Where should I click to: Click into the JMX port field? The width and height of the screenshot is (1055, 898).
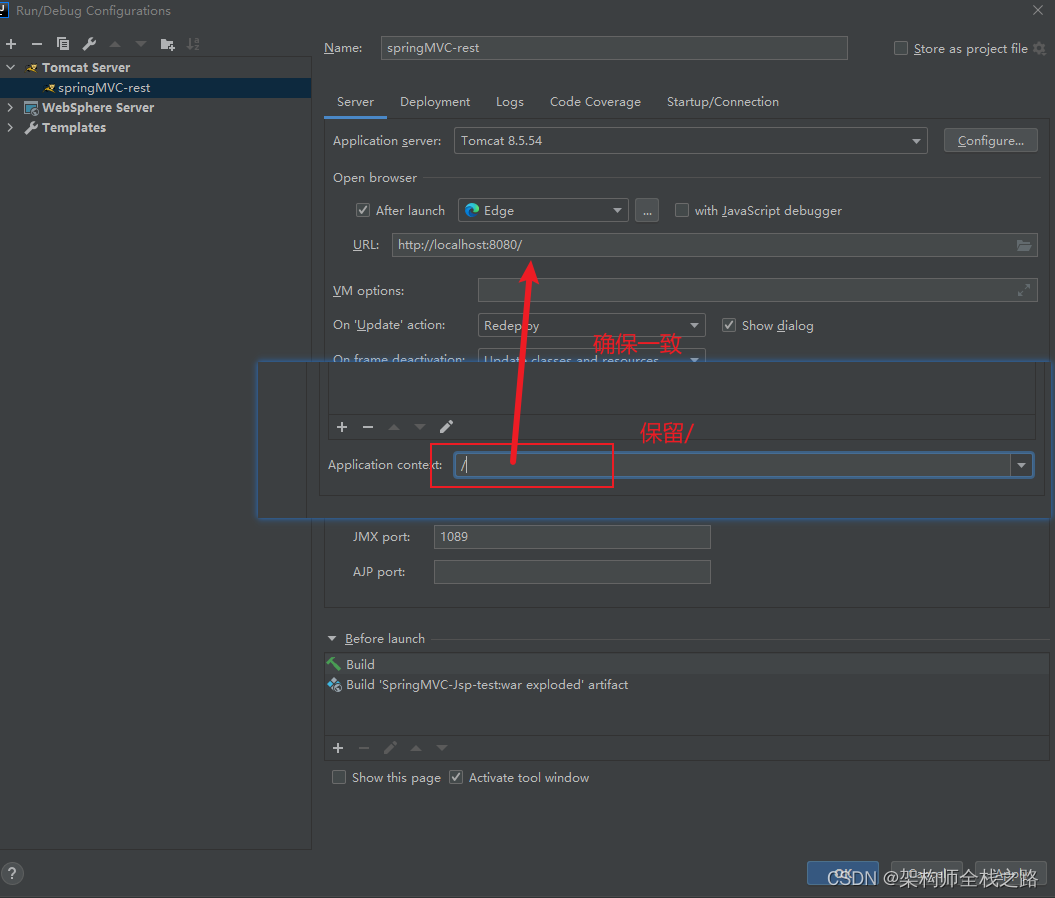[x=572, y=537]
